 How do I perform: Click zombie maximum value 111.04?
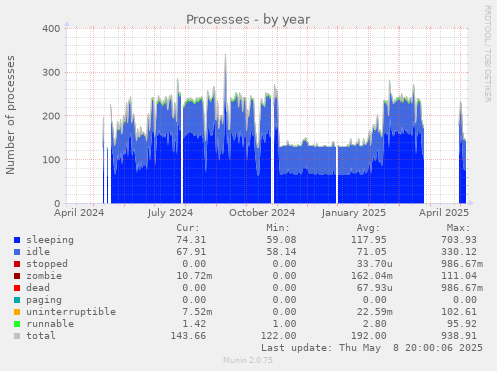(x=459, y=276)
